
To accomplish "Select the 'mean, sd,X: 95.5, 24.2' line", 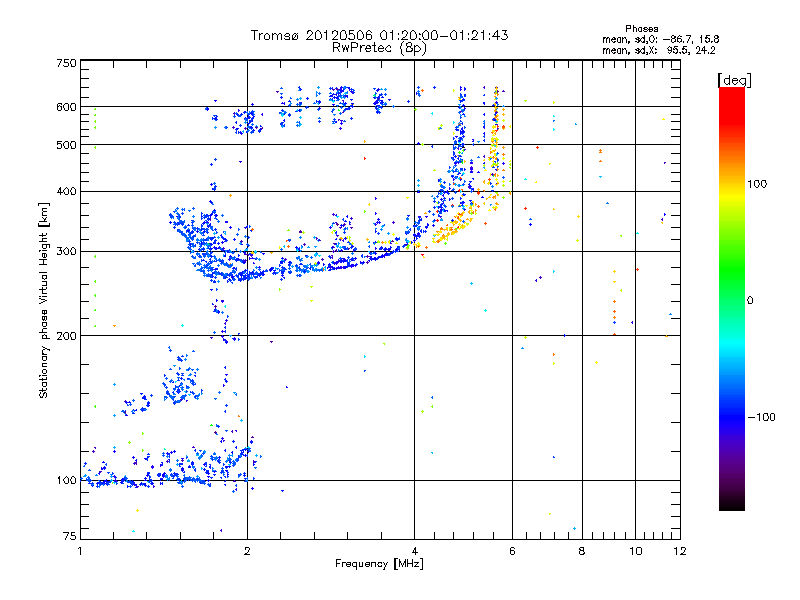I will [x=659, y=50].
